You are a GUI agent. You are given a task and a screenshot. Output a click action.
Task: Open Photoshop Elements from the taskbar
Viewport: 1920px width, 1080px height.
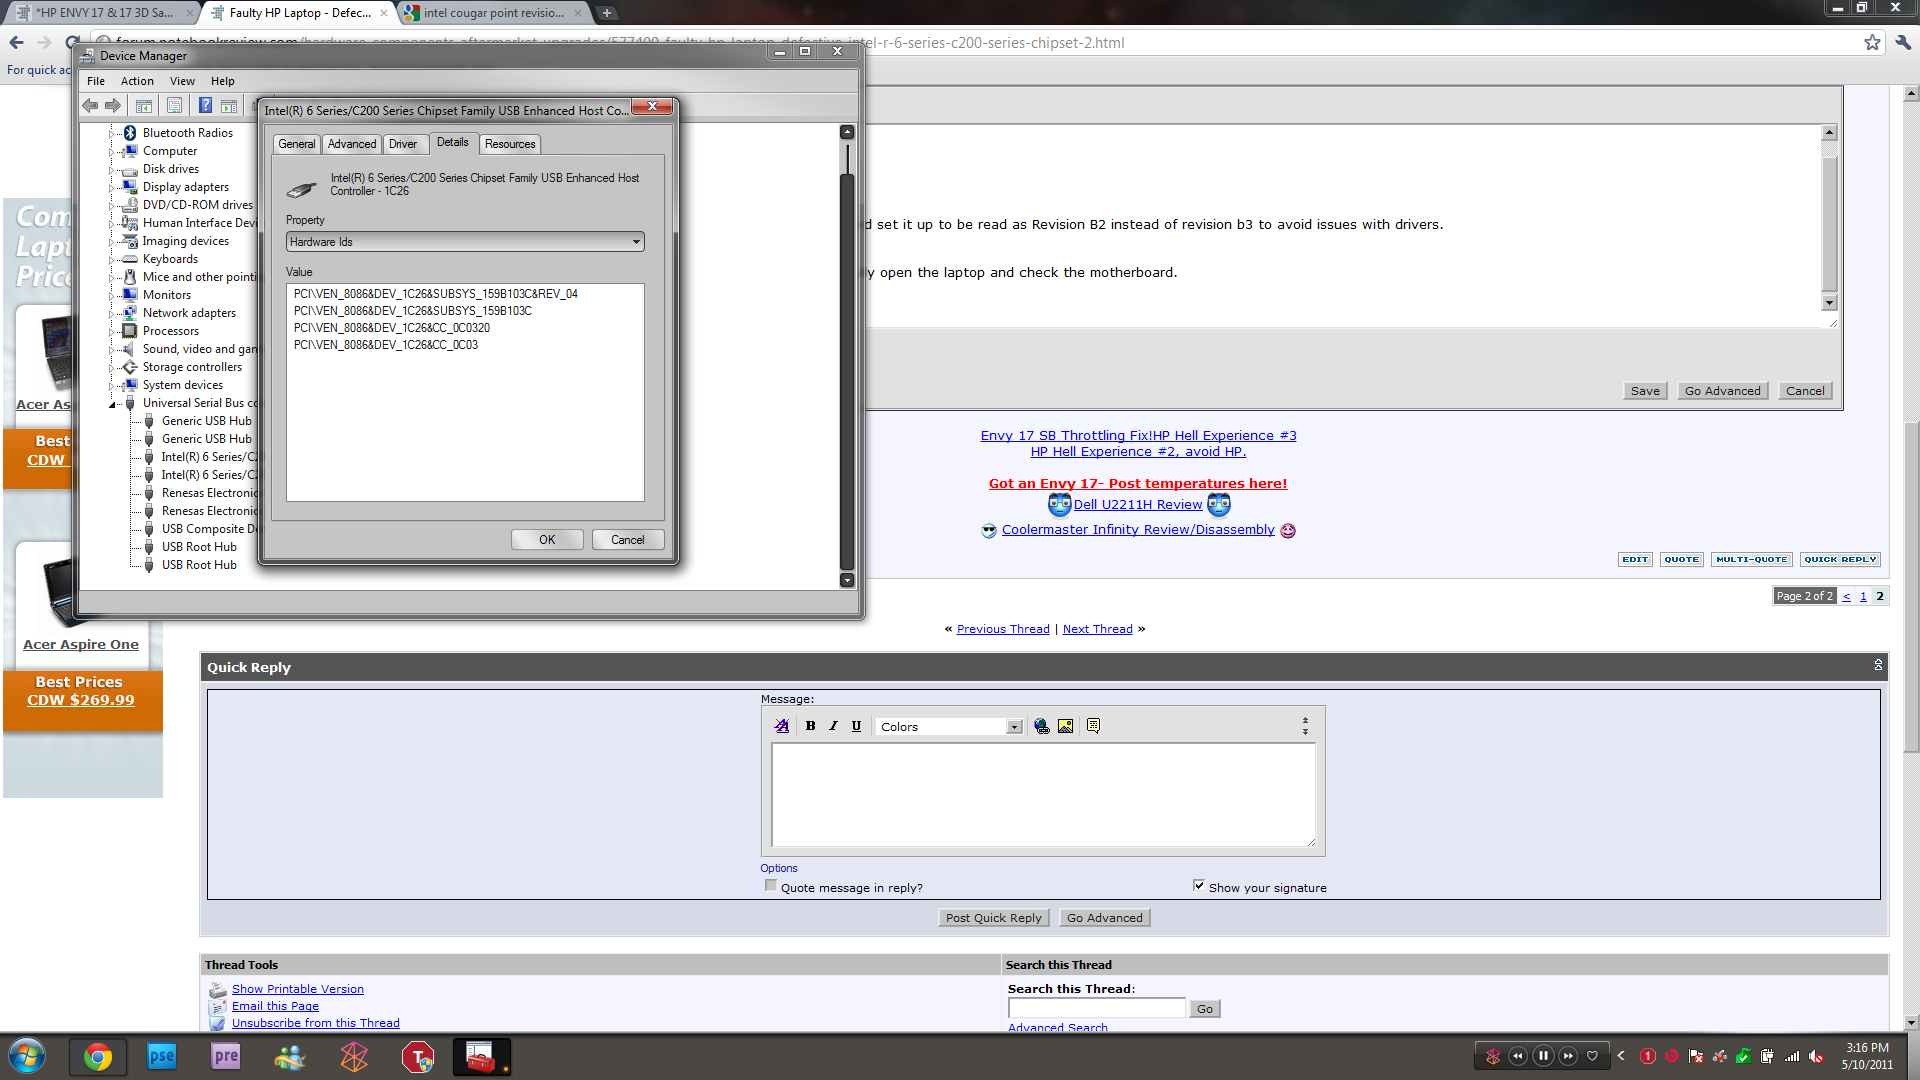point(162,1057)
